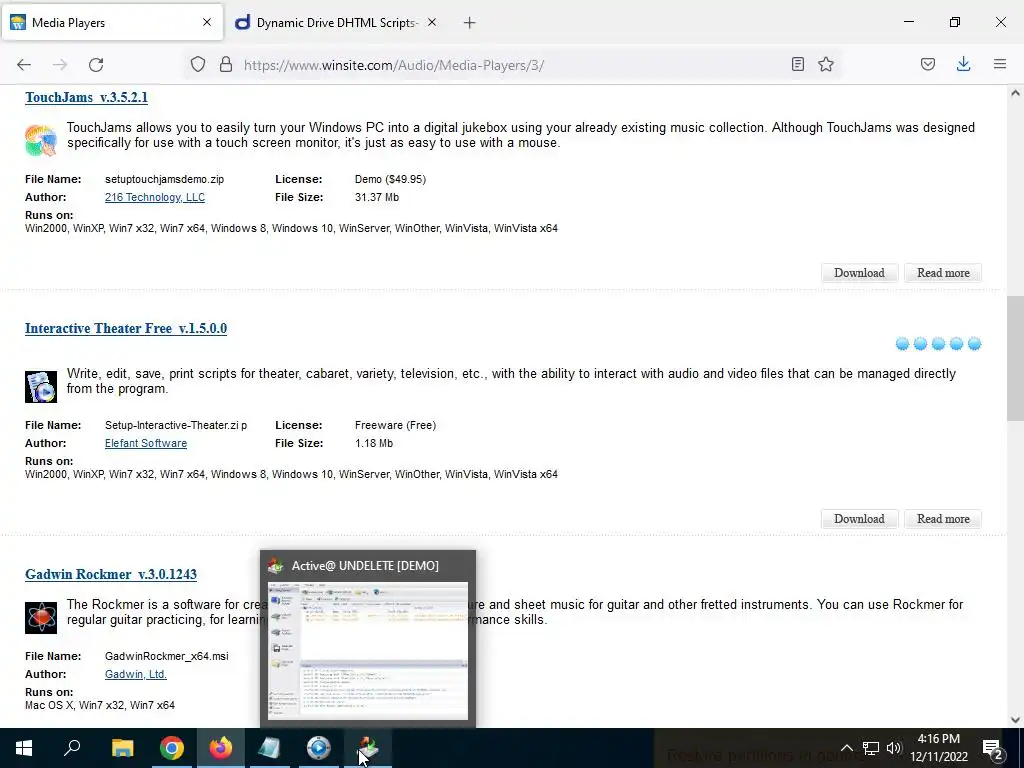Close the Dynamic Drive DHTML Scripts tab

point(432,22)
